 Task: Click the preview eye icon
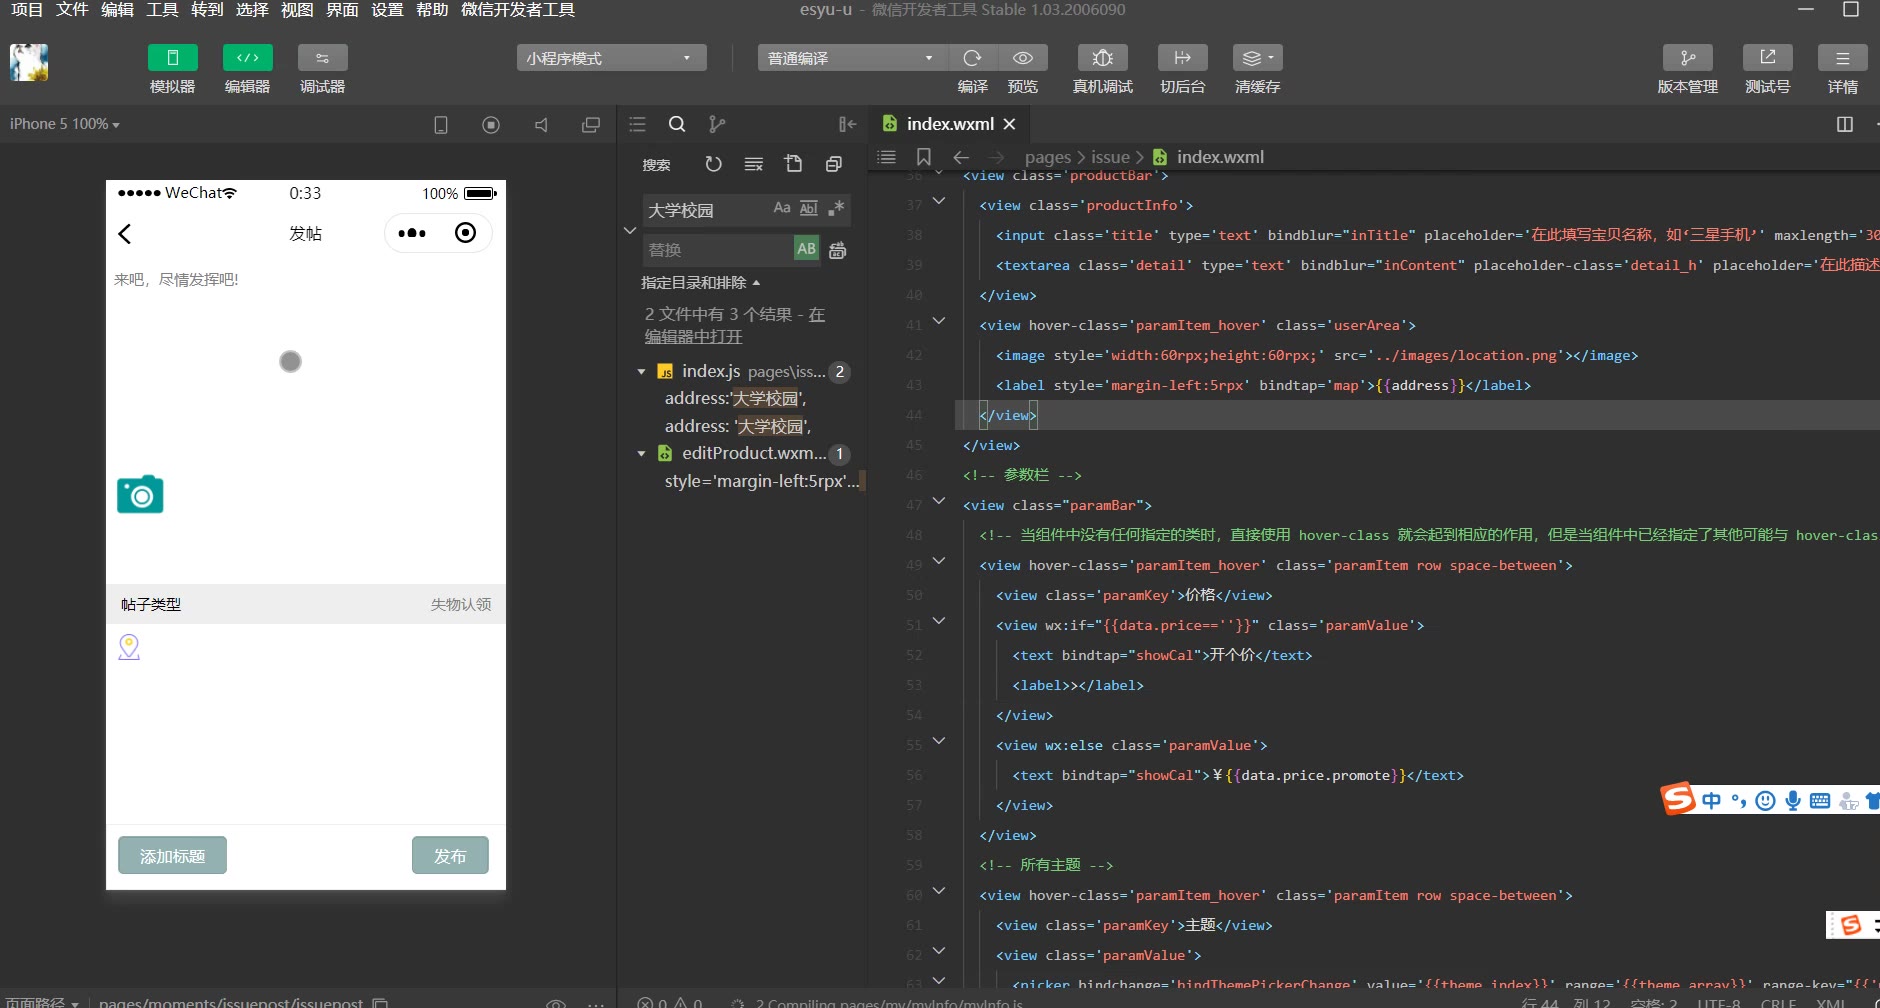click(1022, 58)
